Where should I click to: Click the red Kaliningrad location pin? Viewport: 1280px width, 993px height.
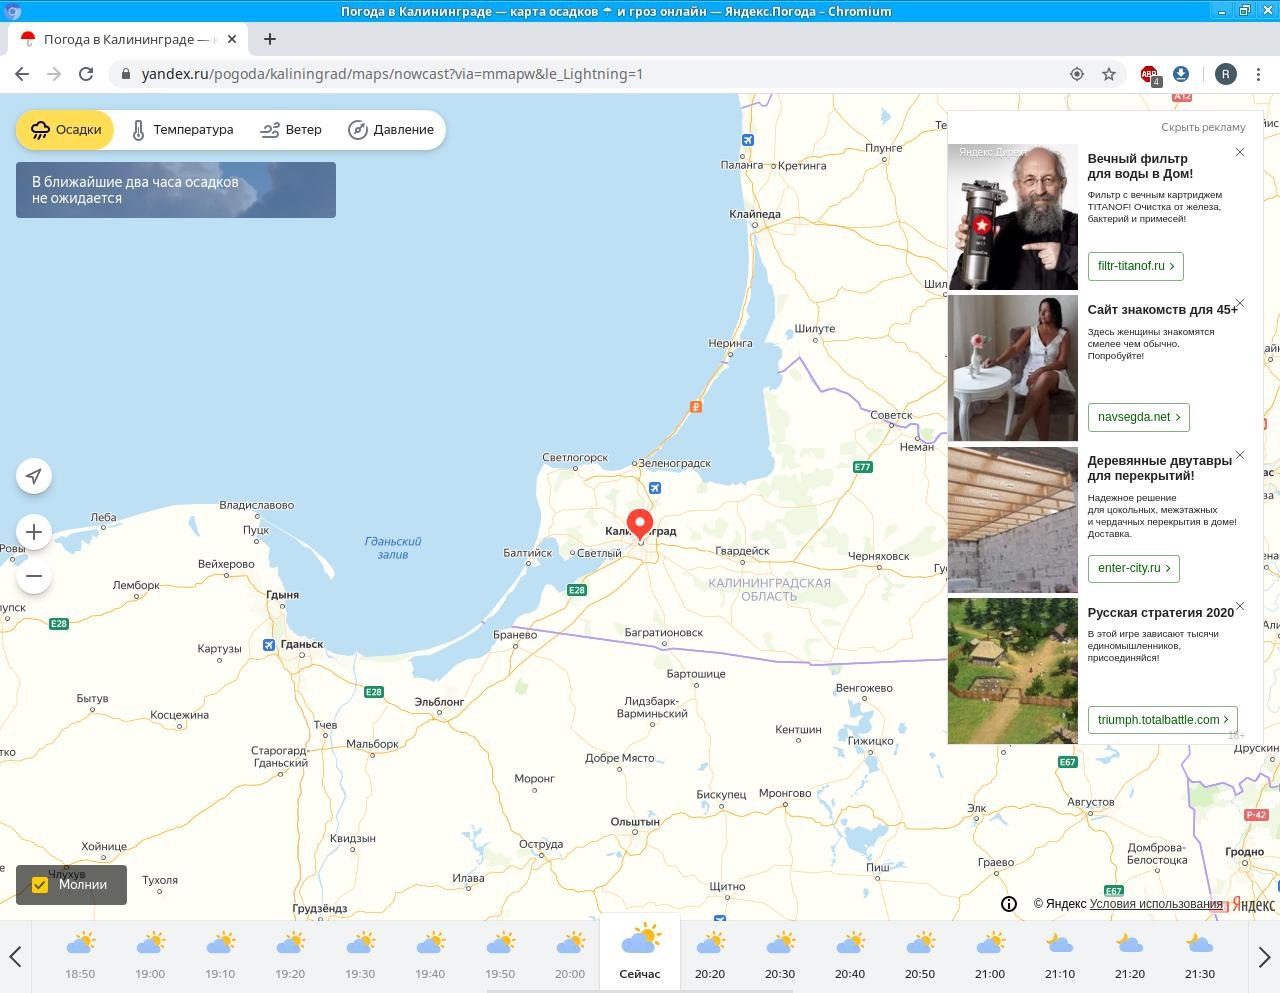640,524
